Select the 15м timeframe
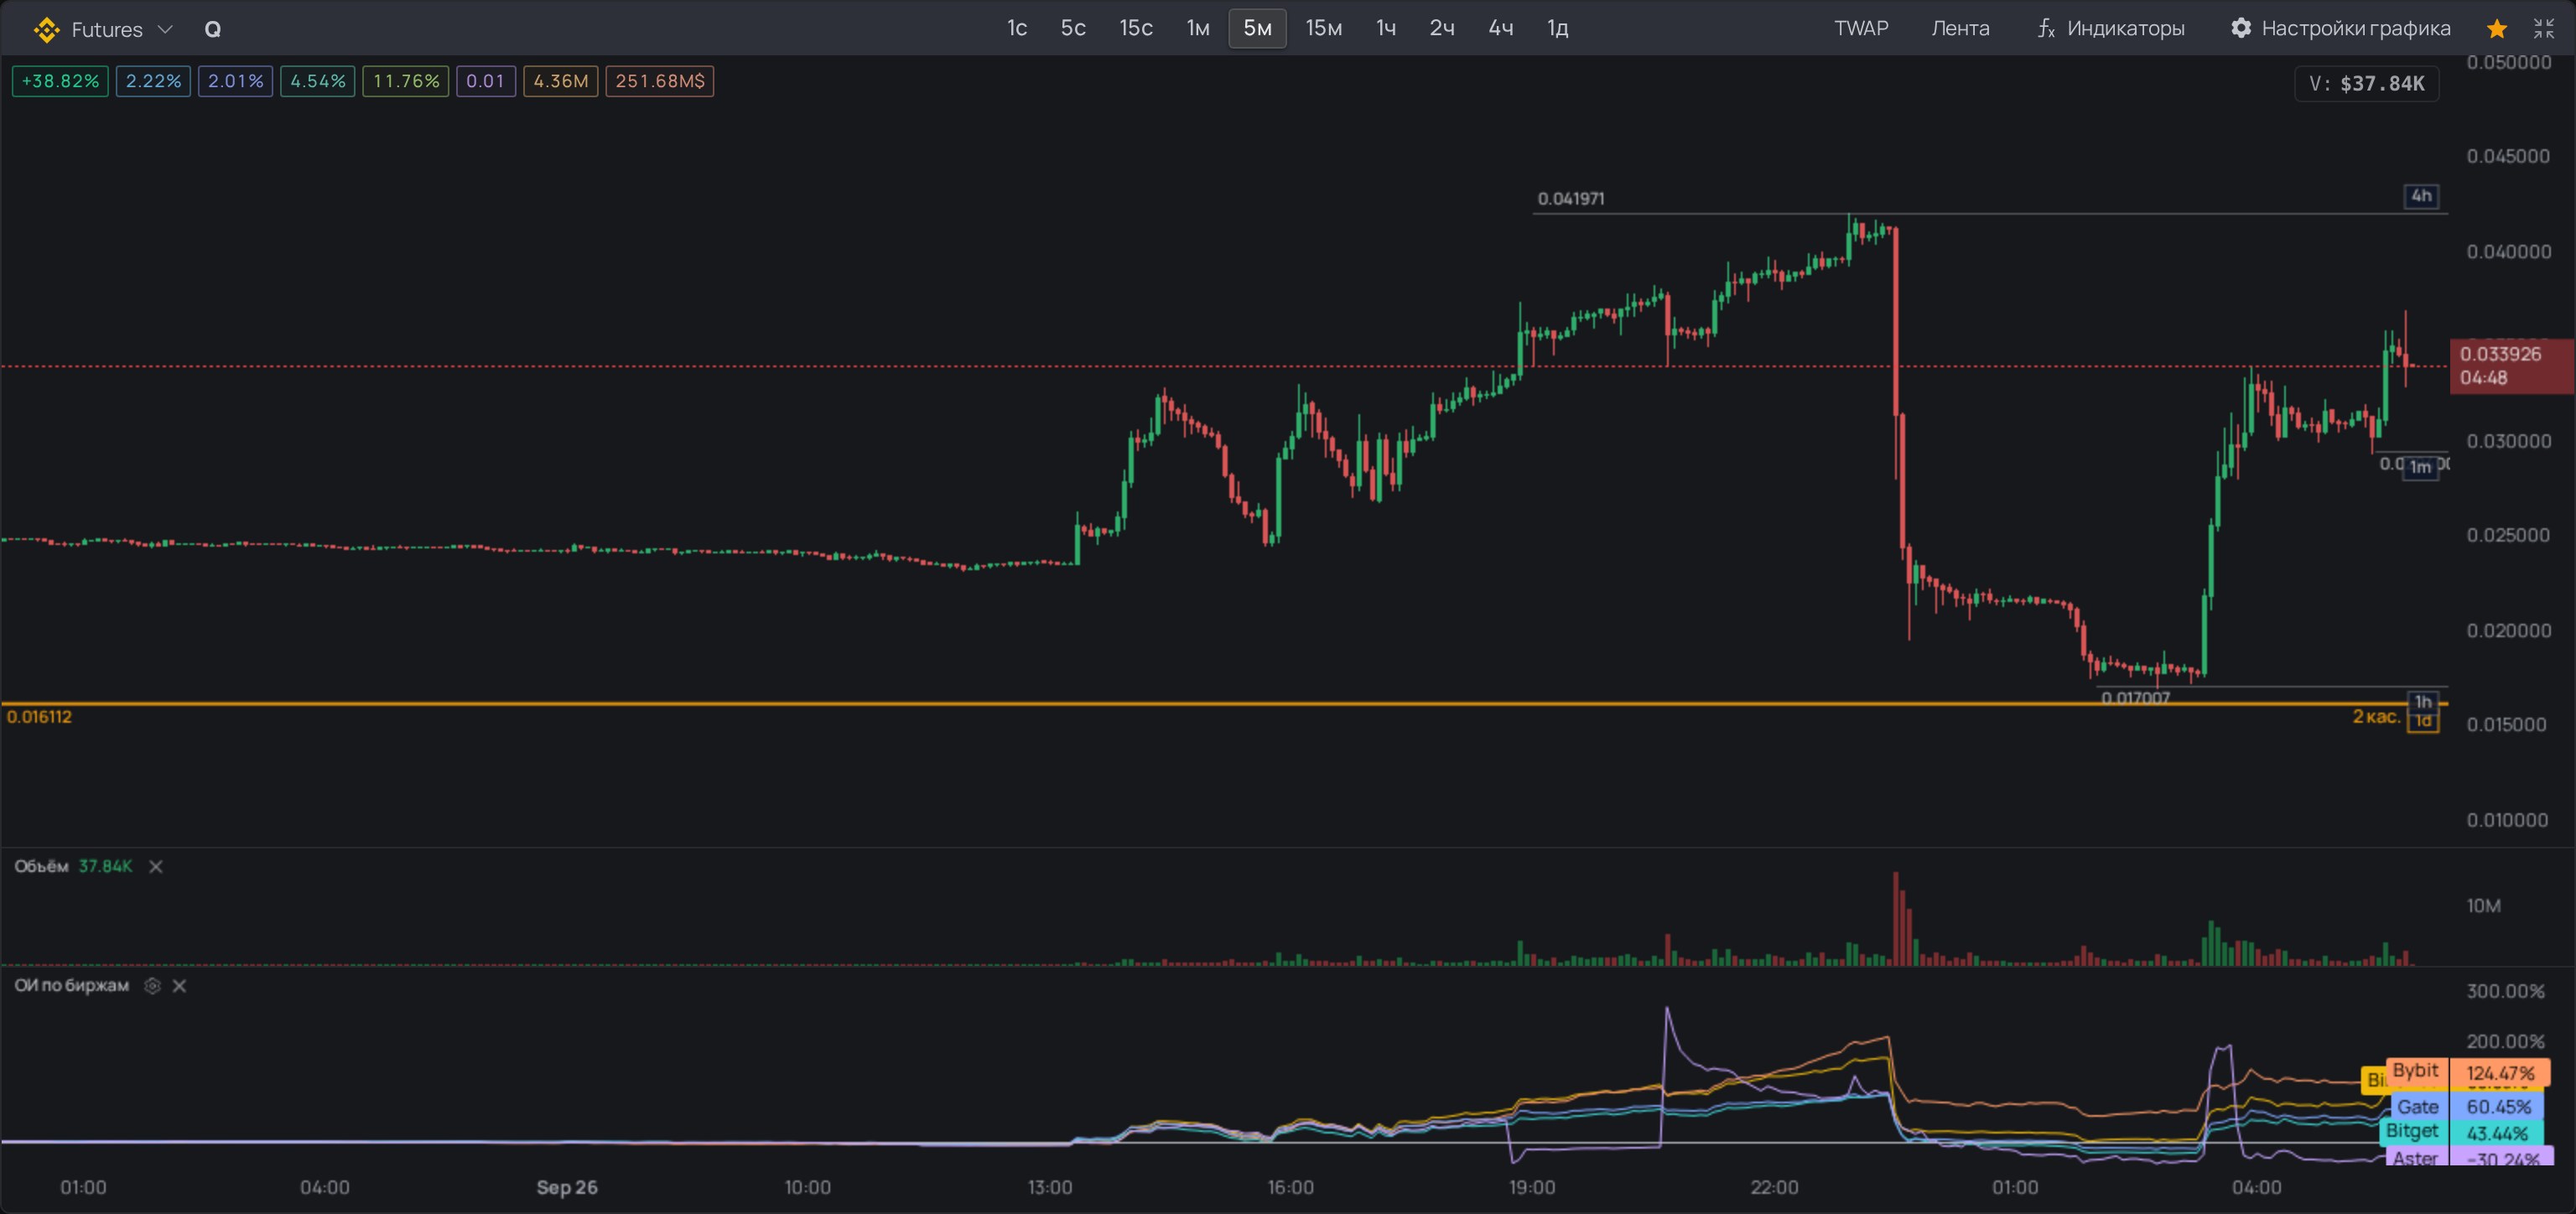Viewport: 2576px width, 1214px height. click(x=1324, y=28)
